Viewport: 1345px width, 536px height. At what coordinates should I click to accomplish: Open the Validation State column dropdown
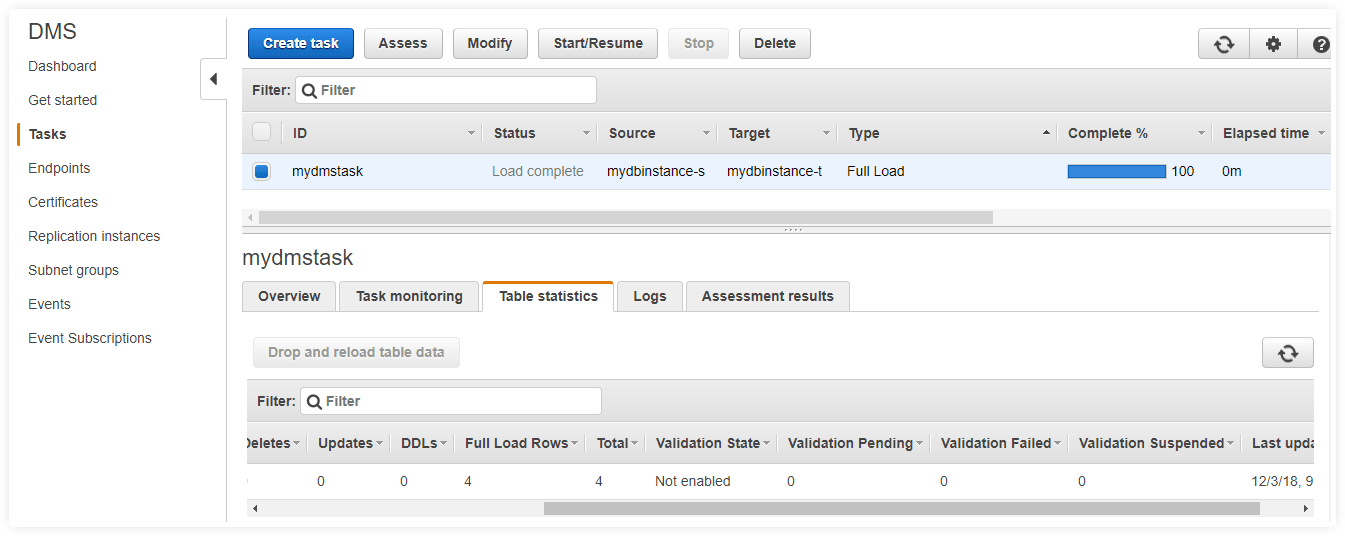[x=766, y=444]
